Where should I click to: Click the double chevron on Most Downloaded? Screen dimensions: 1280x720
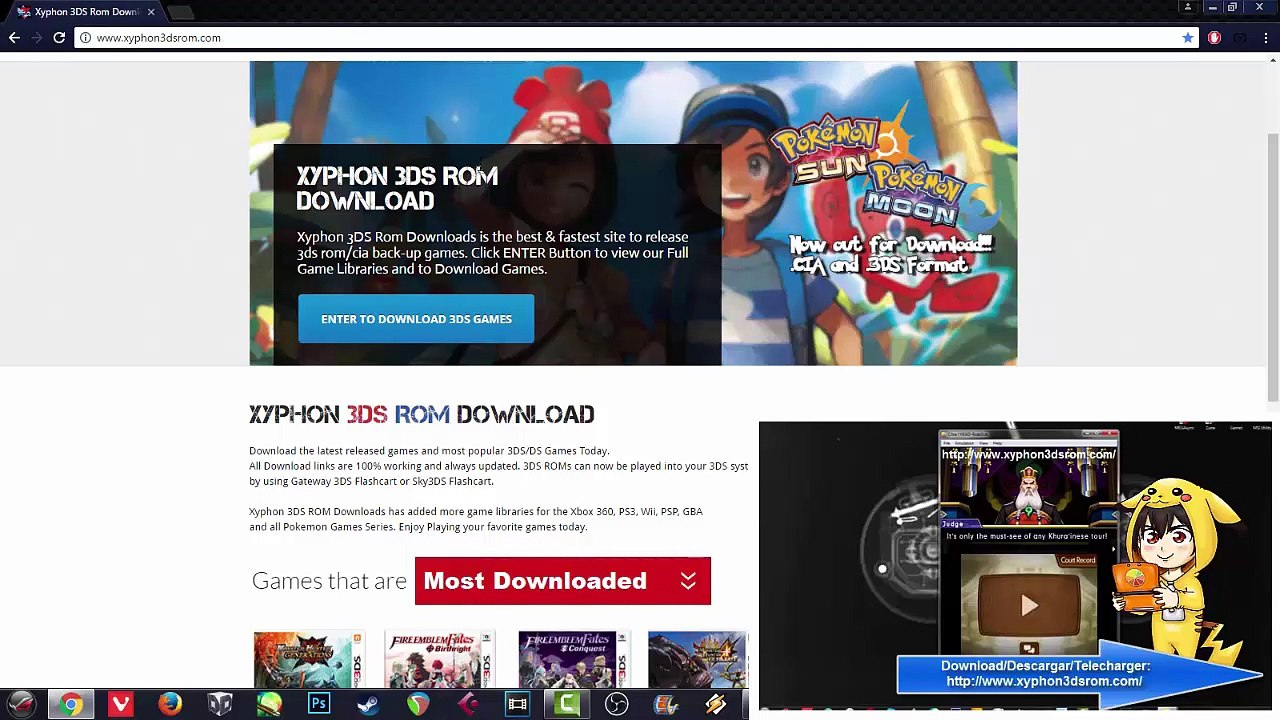click(688, 581)
